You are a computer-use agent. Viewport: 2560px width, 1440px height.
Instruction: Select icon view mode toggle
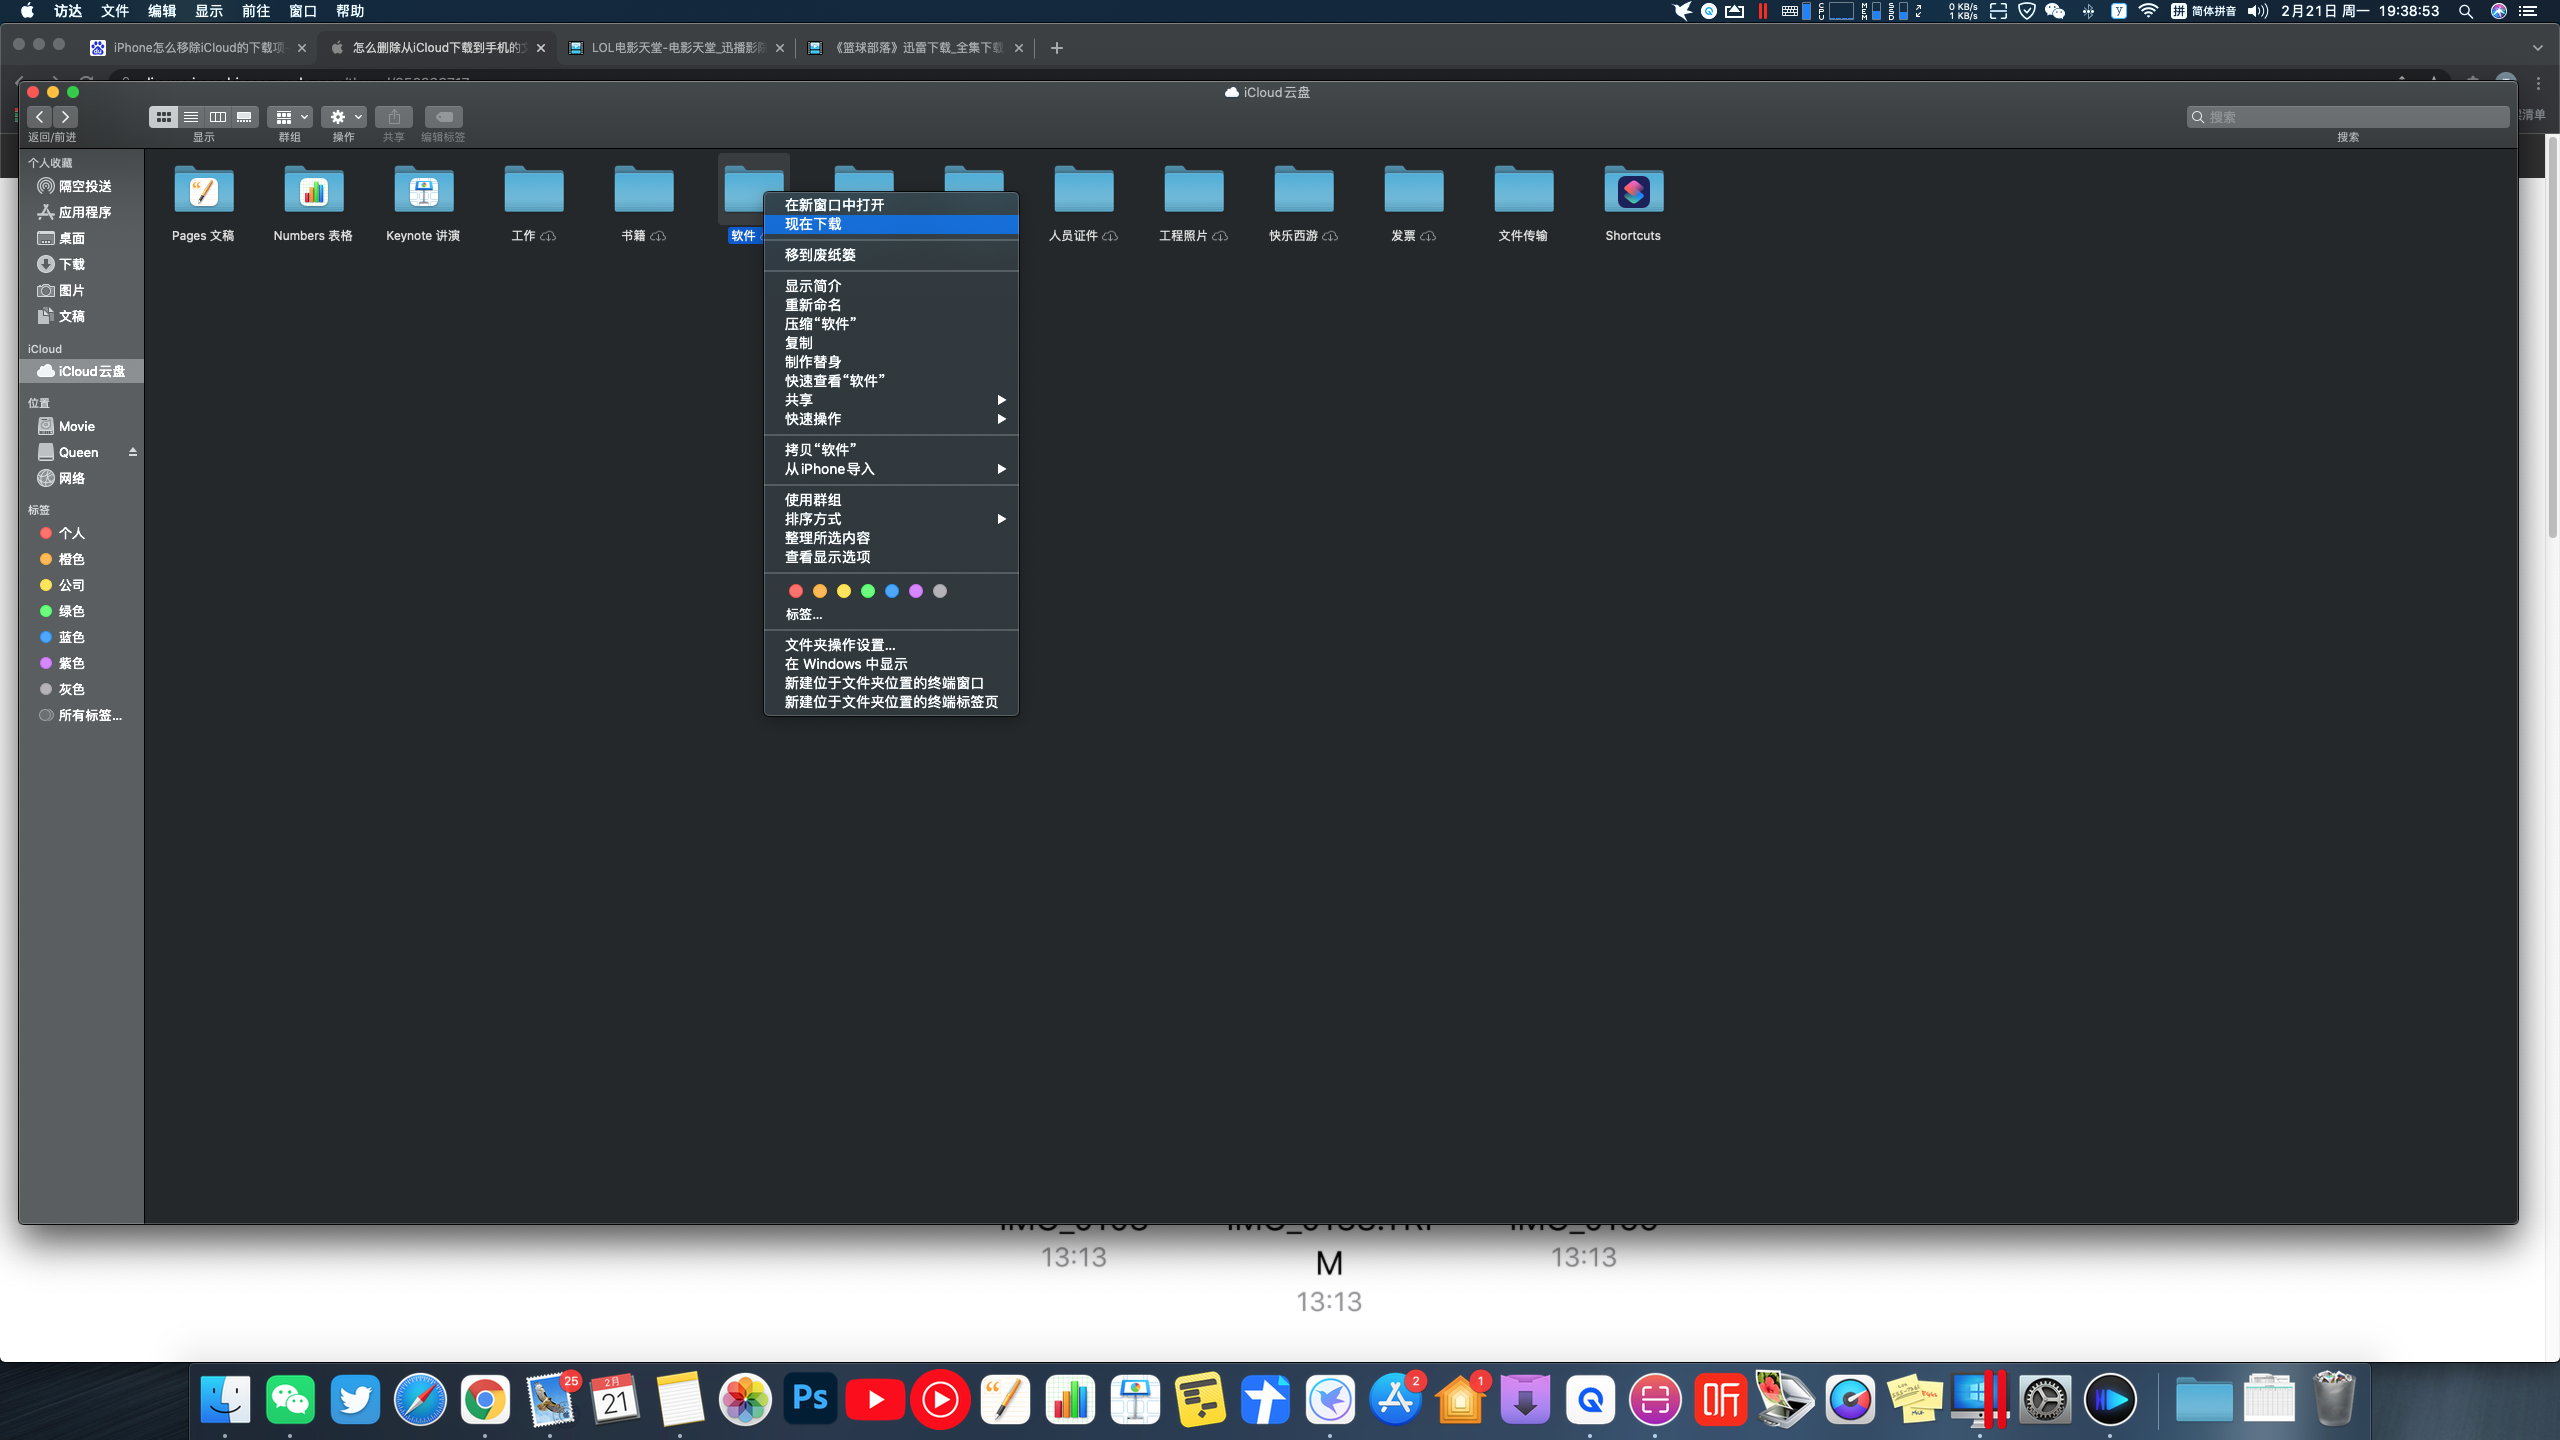click(x=163, y=117)
